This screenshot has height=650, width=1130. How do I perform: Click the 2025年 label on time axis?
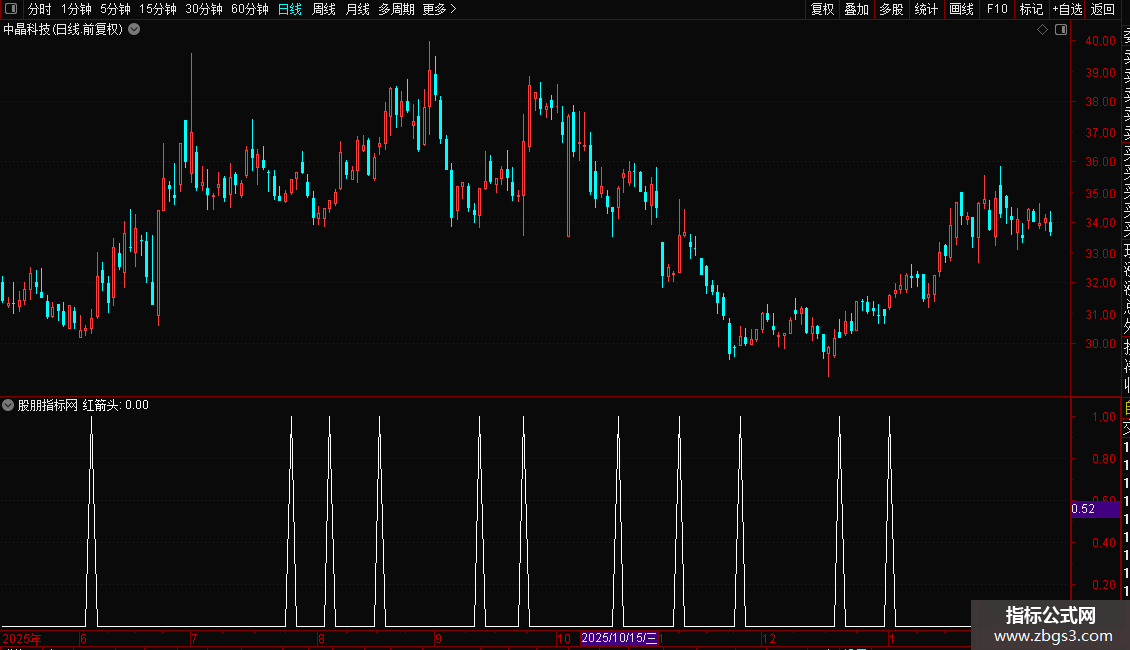tap(22, 638)
